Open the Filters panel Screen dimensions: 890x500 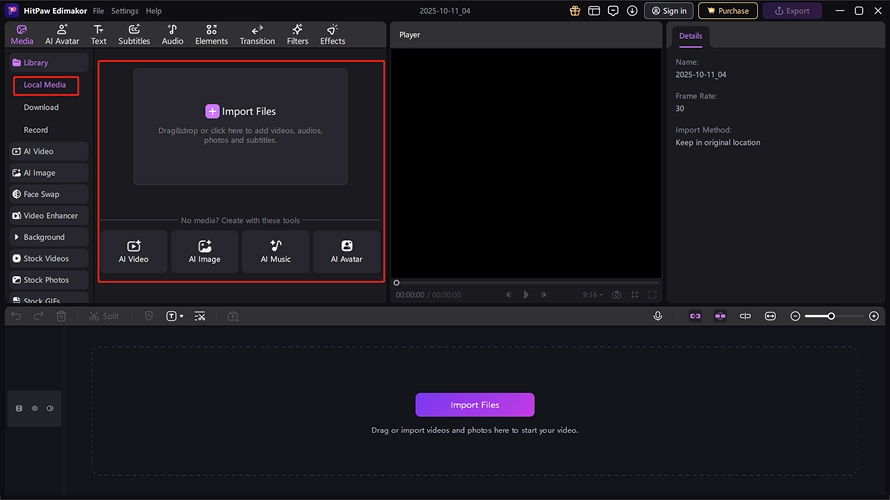point(297,35)
